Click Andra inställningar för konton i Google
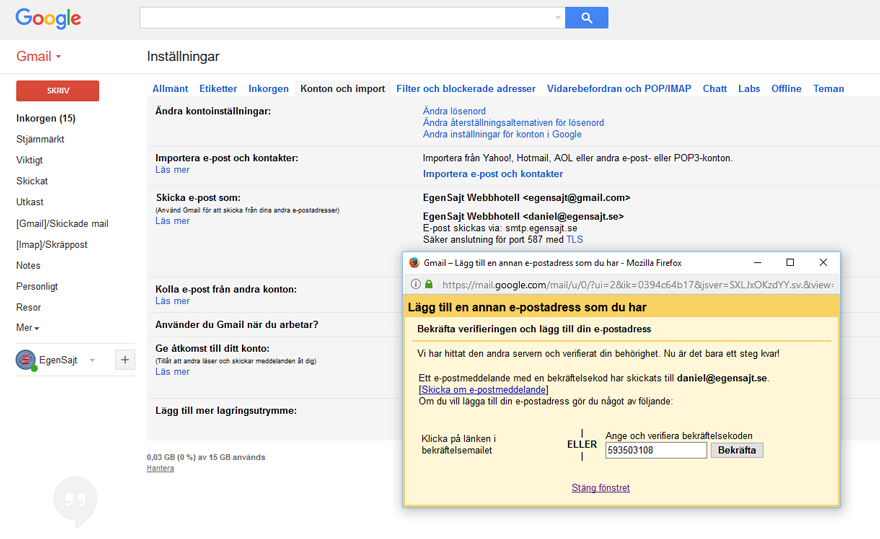Viewport: 880px width, 539px height. click(502, 134)
